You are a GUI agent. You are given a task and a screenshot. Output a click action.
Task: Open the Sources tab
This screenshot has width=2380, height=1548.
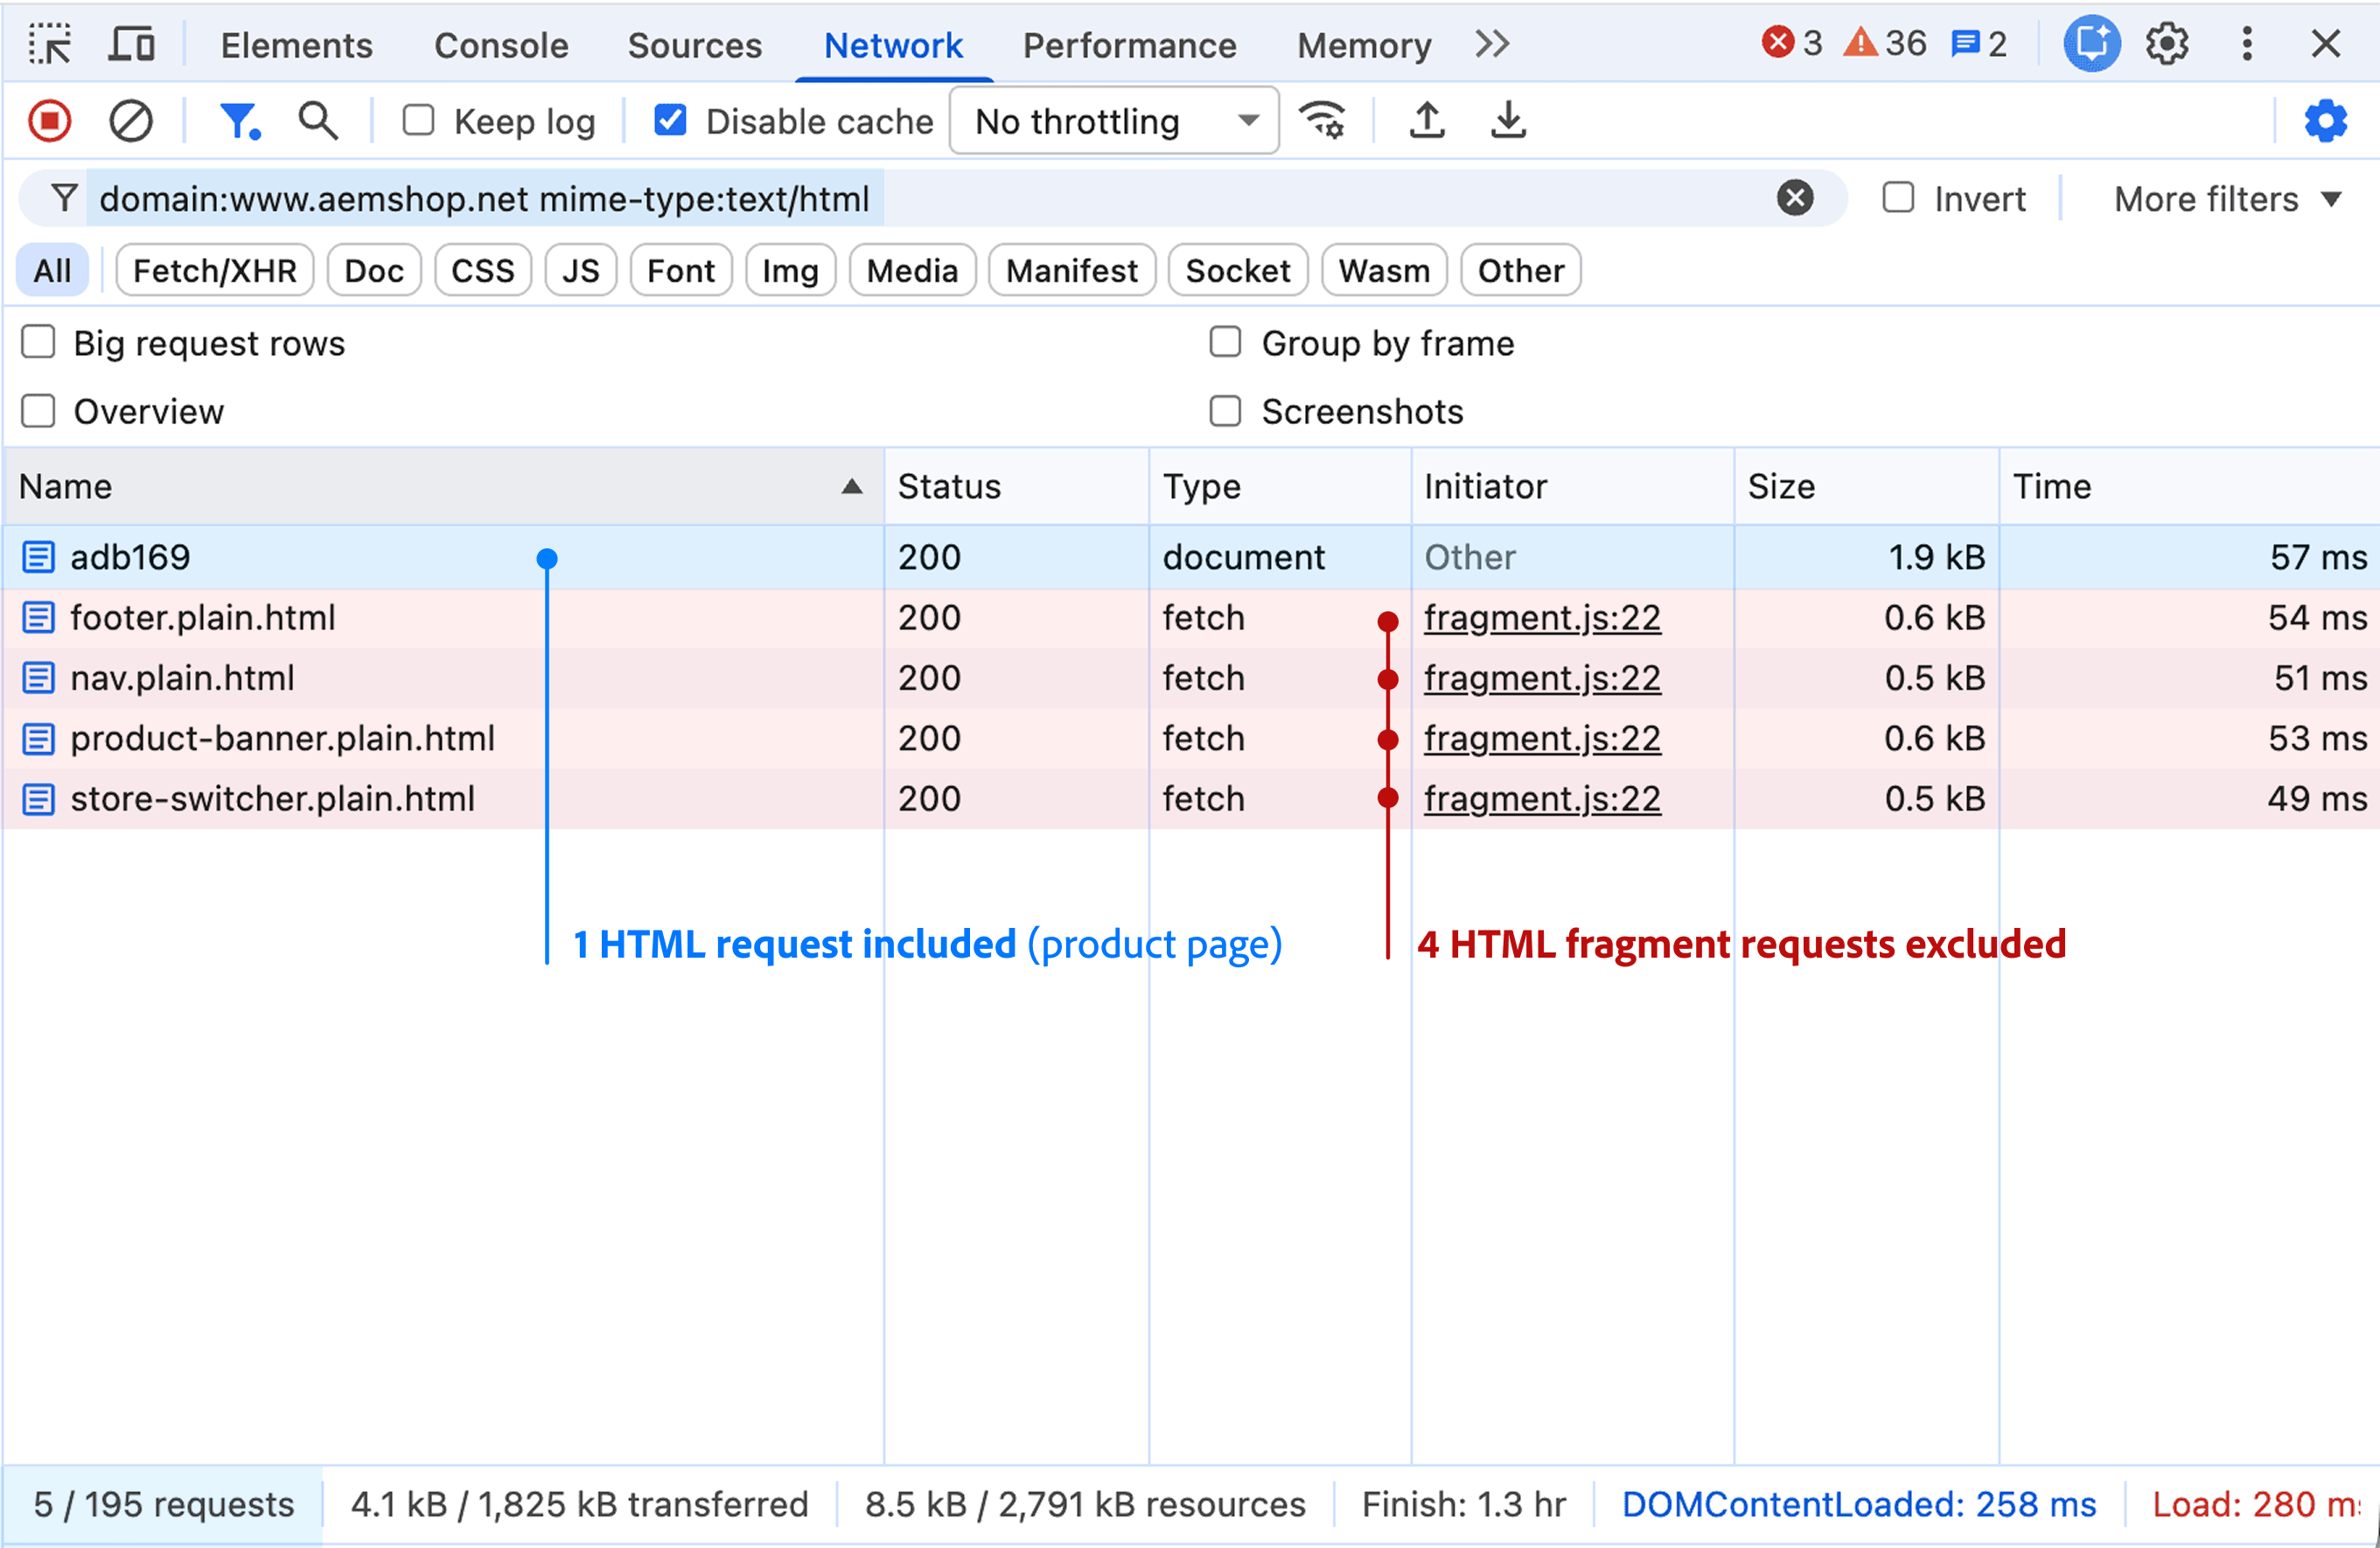tap(694, 45)
